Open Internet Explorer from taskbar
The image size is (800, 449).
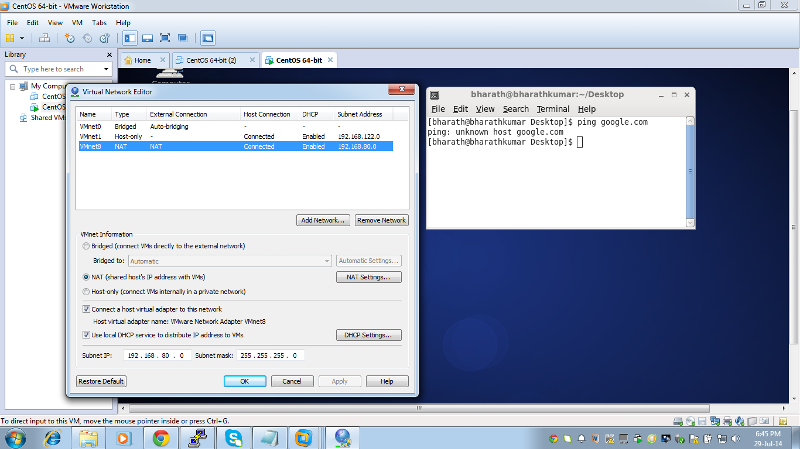[x=53, y=438]
